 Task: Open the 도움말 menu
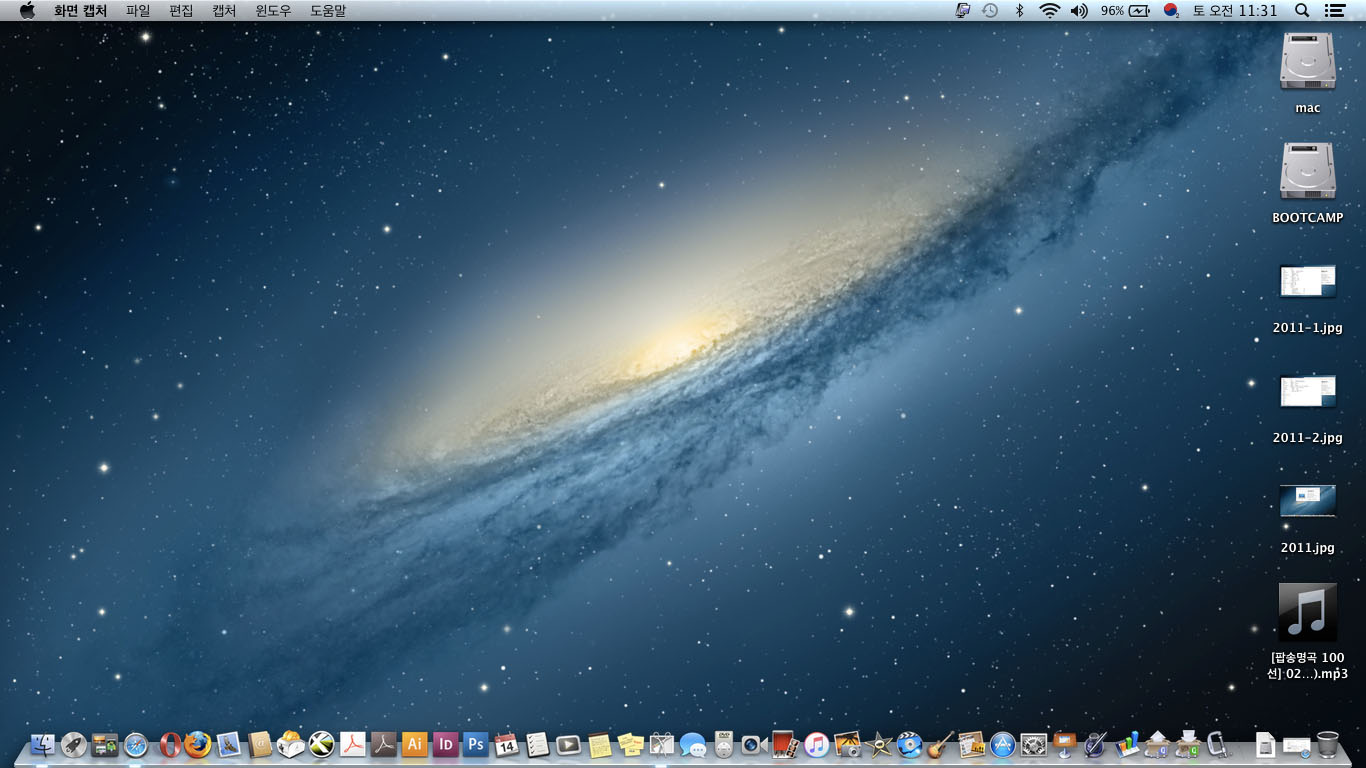click(x=328, y=10)
